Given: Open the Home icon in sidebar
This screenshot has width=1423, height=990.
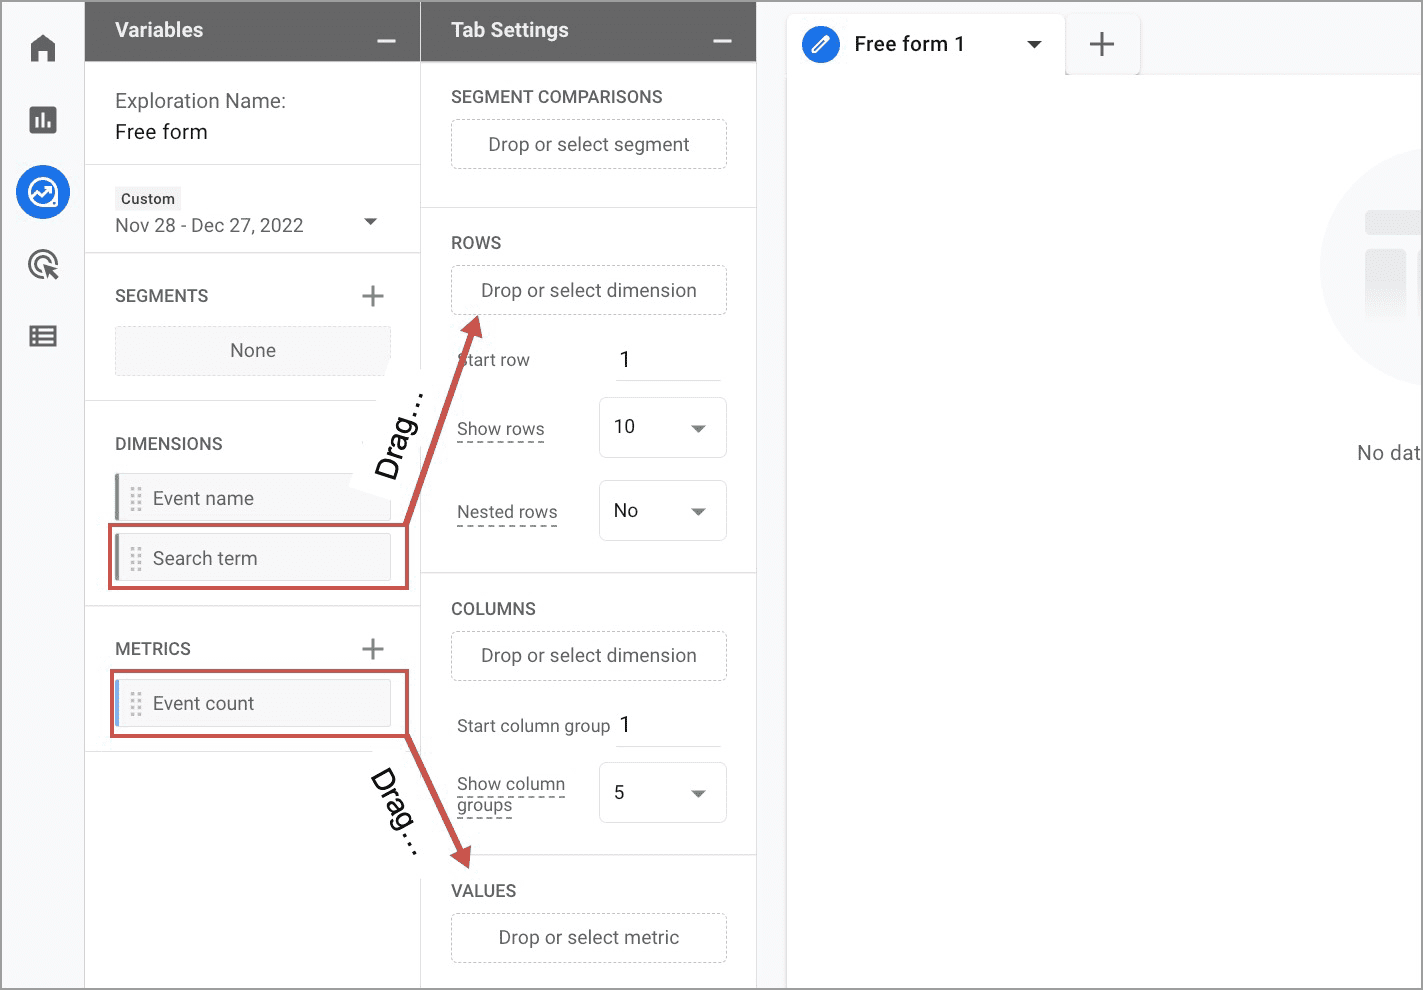Looking at the screenshot, I should point(43,48).
